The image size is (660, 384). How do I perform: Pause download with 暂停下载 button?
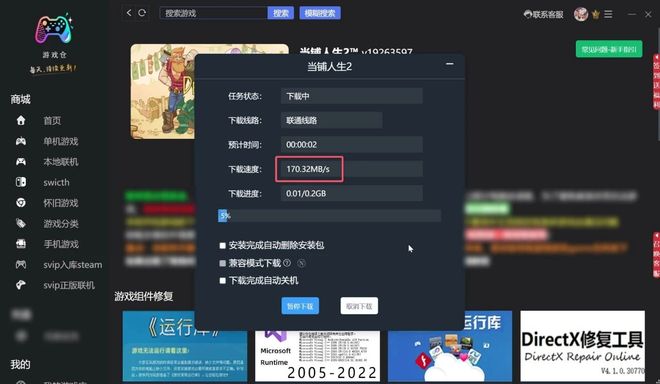[x=300, y=306]
